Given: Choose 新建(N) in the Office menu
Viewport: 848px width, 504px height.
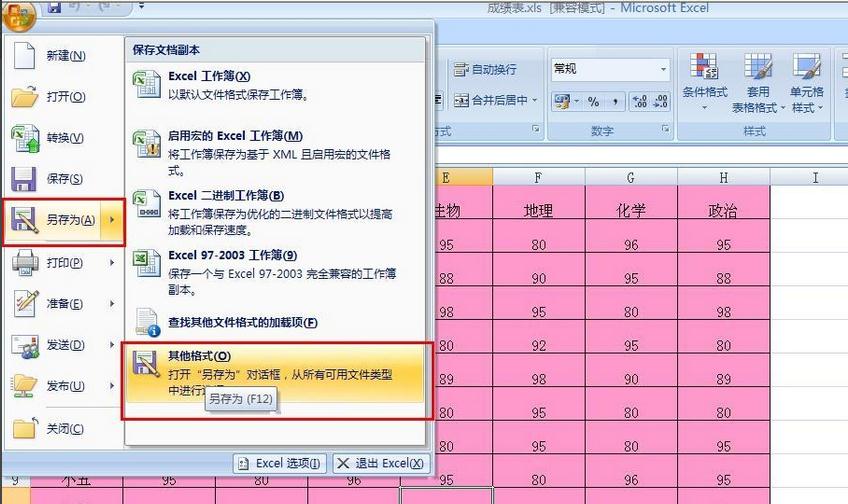Looking at the screenshot, I should (64, 56).
